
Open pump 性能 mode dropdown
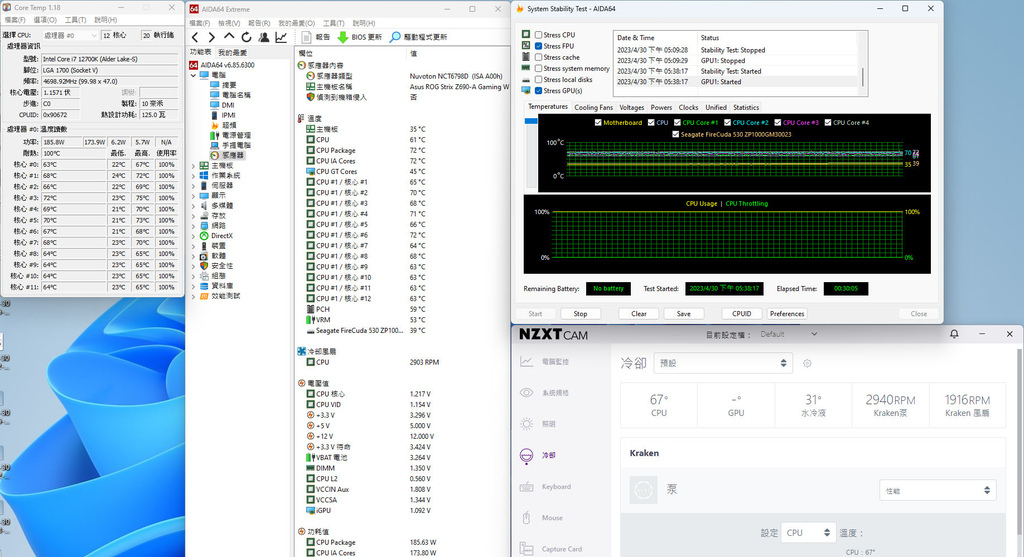click(938, 490)
